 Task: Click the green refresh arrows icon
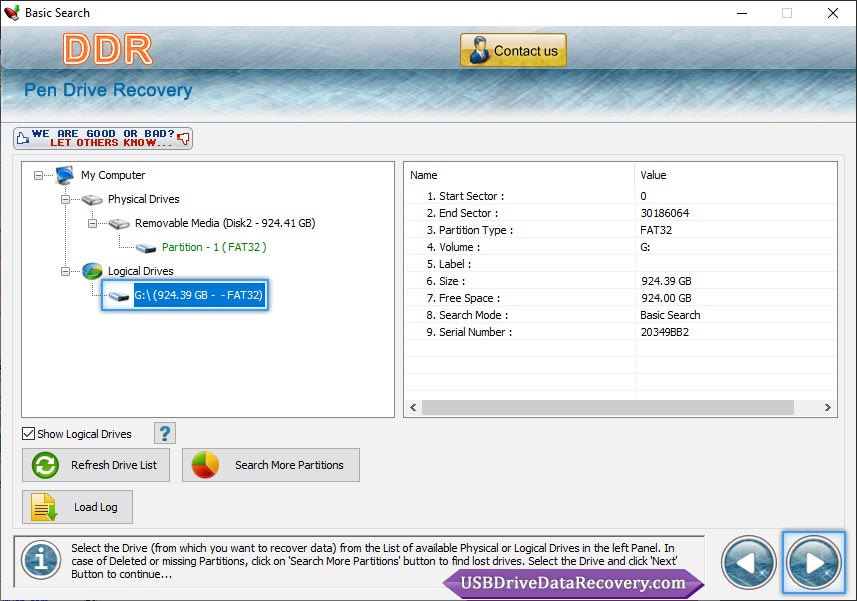[x=45, y=465]
